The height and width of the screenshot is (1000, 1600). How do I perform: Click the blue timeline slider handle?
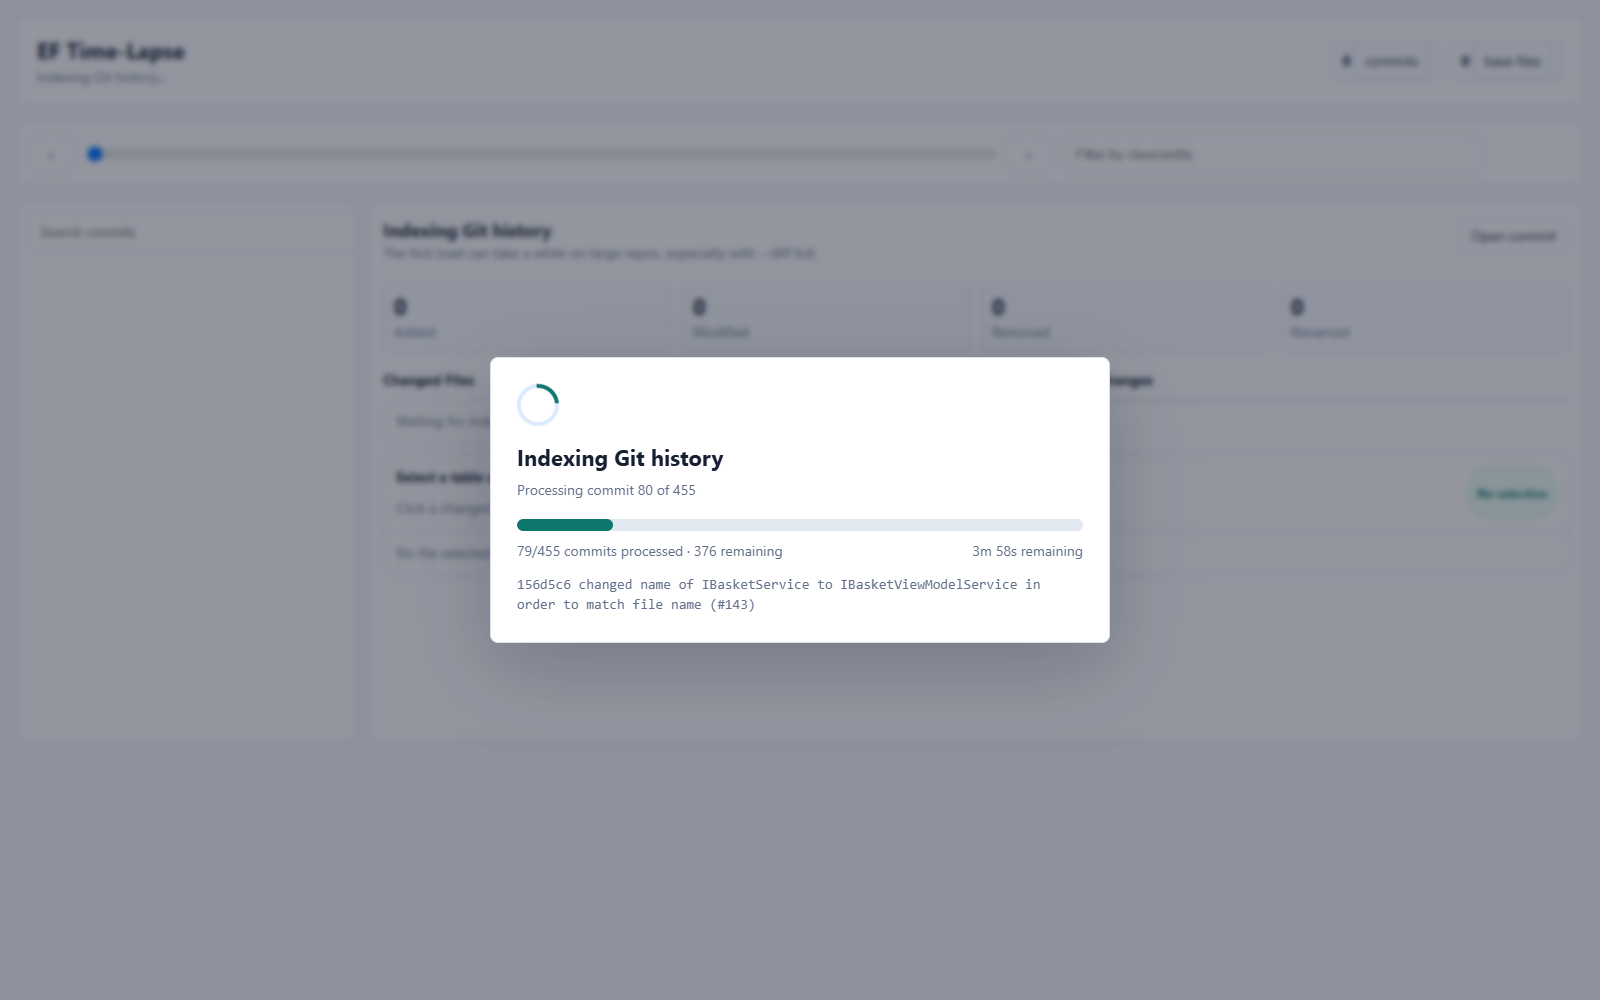95,154
